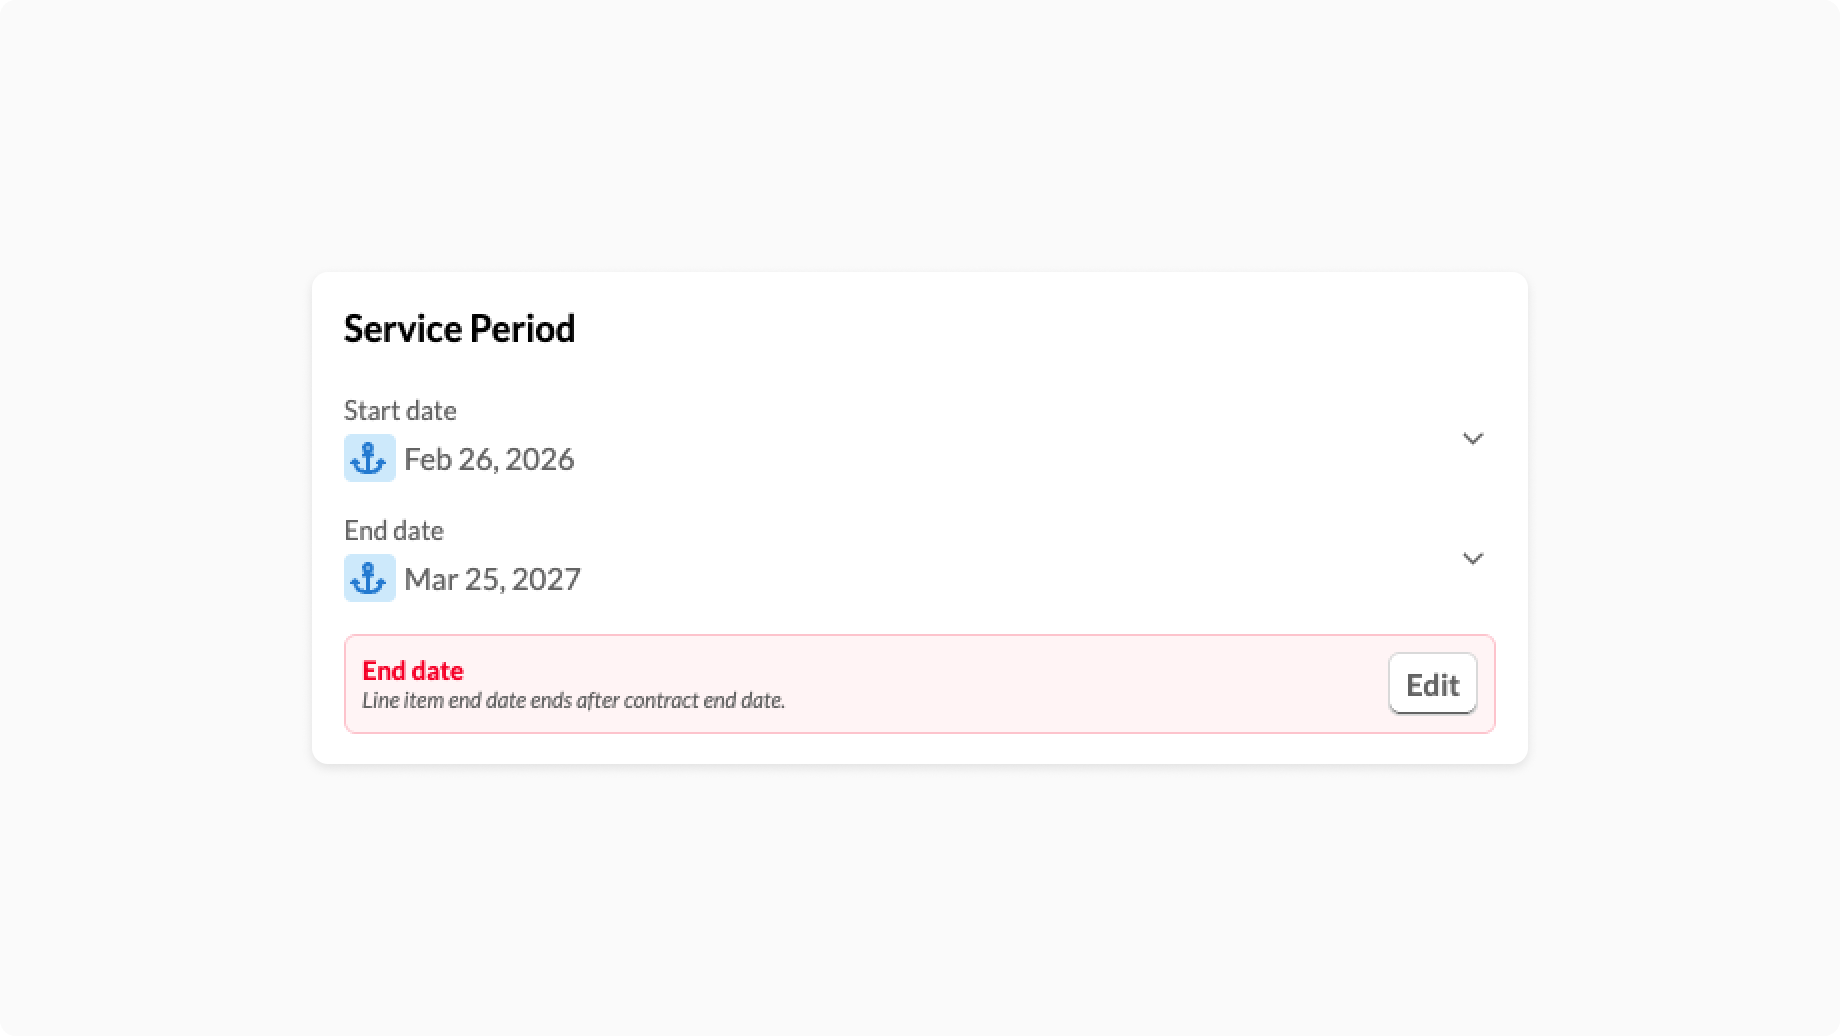Click the italic line item end date message
Screen dimensions: 1840x1036
[x=573, y=700]
